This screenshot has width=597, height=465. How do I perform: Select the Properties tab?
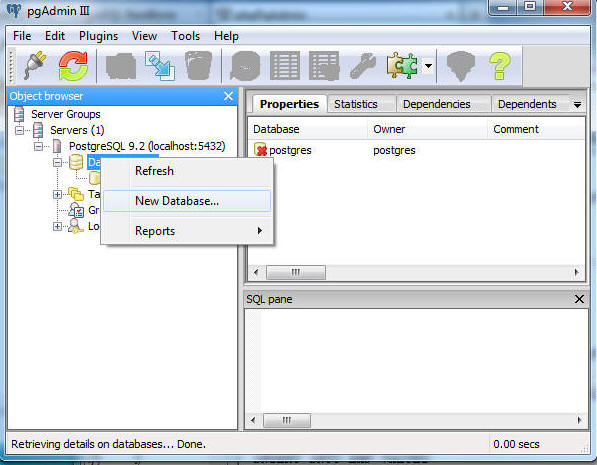pos(289,104)
